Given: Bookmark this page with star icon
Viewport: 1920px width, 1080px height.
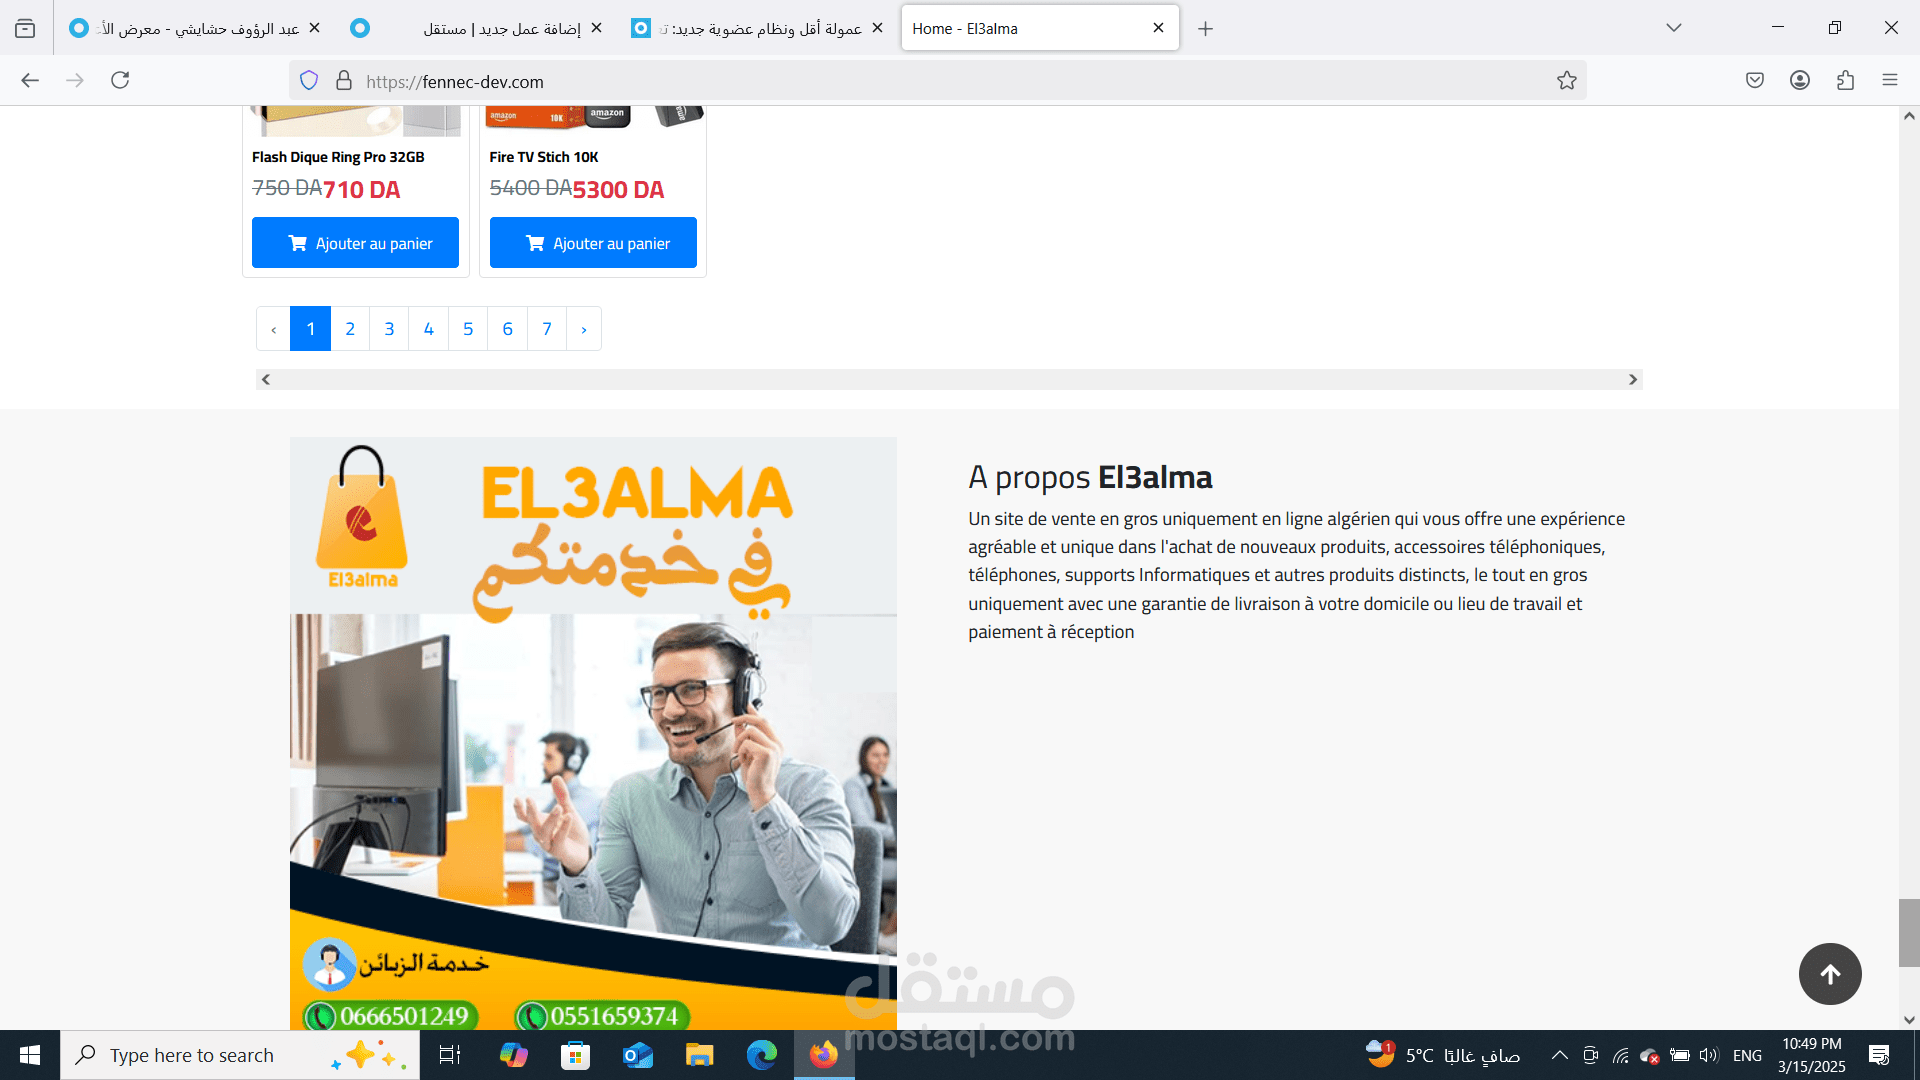Looking at the screenshot, I should pyautogui.click(x=1566, y=81).
